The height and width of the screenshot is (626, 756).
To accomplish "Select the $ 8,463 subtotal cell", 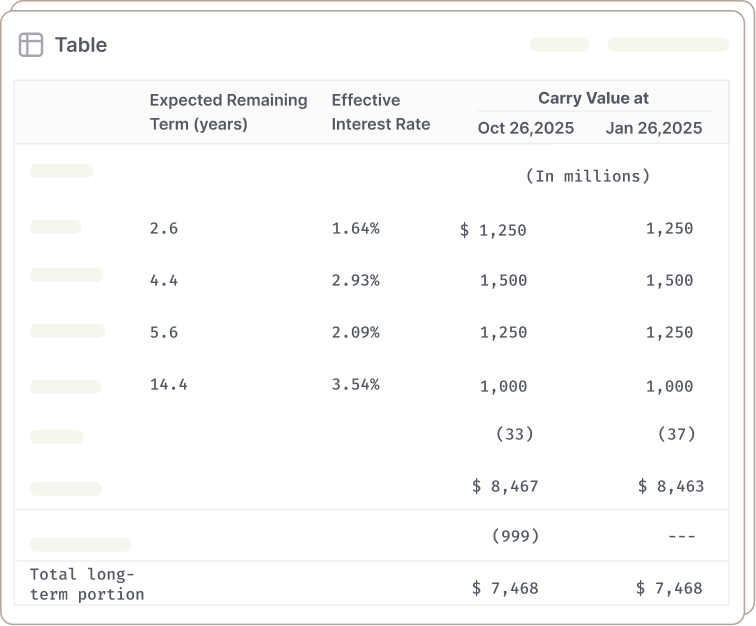I will (671, 487).
